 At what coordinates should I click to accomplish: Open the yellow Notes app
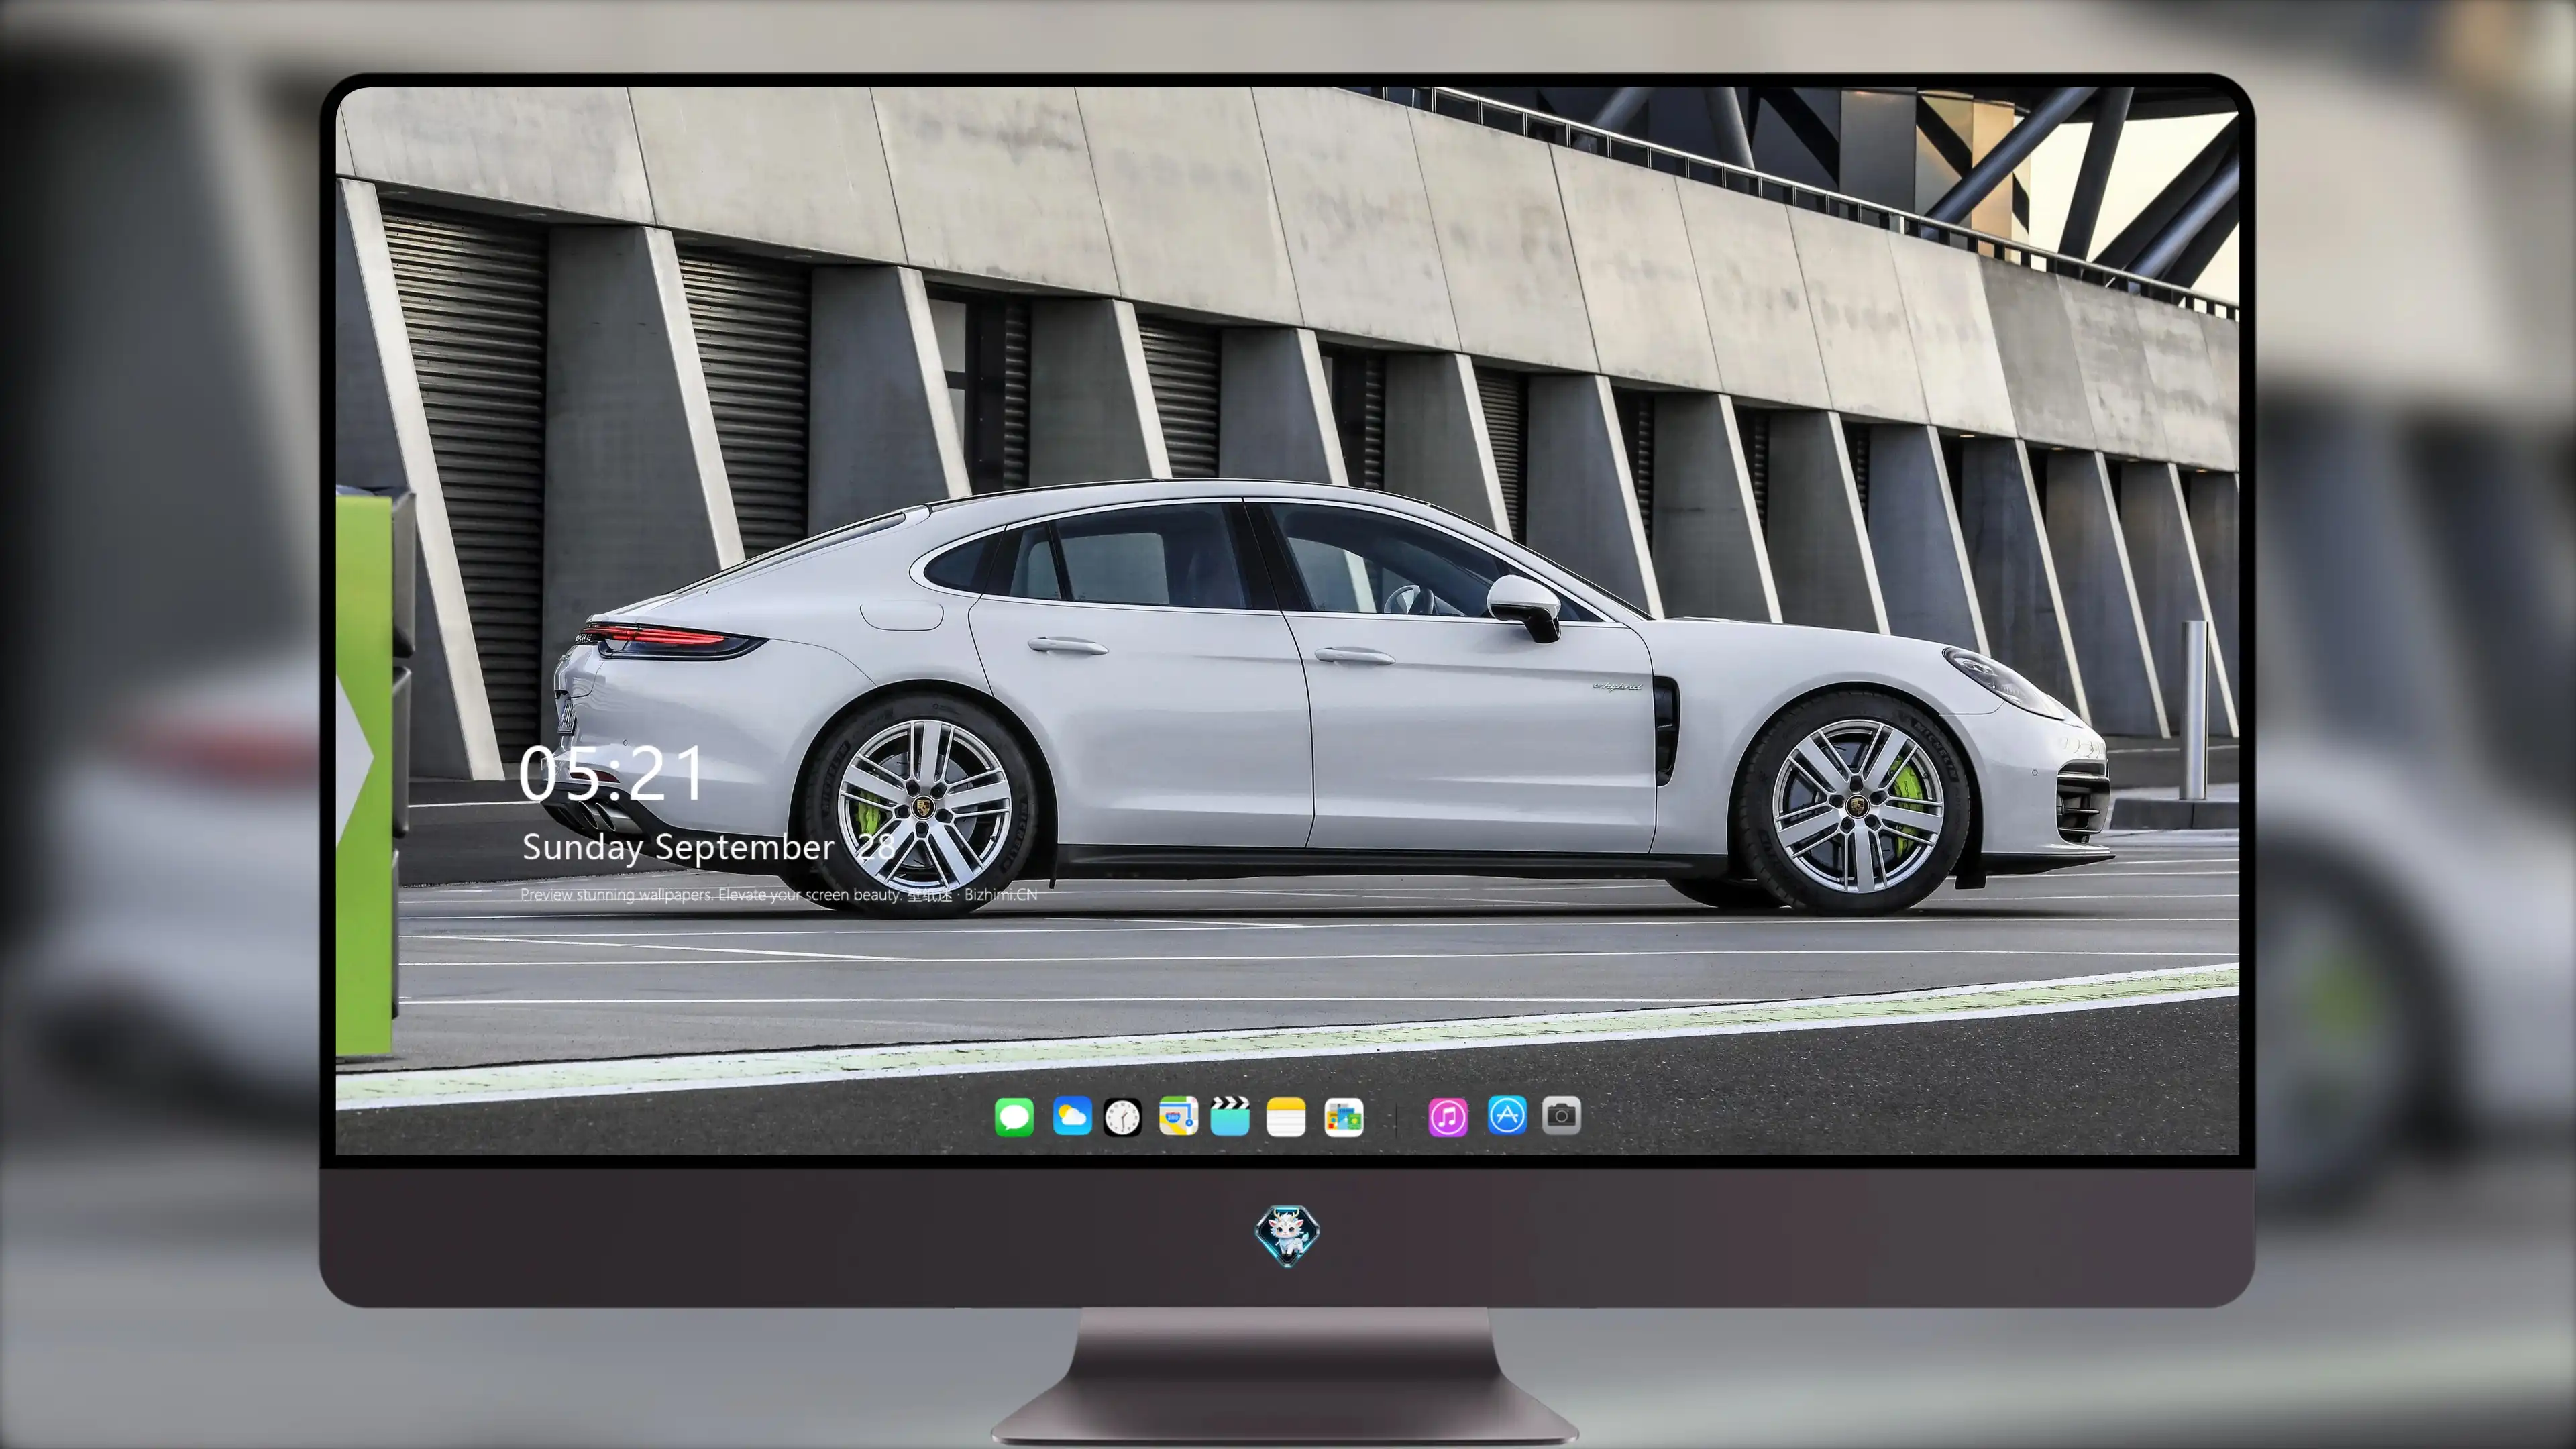tap(1286, 1116)
